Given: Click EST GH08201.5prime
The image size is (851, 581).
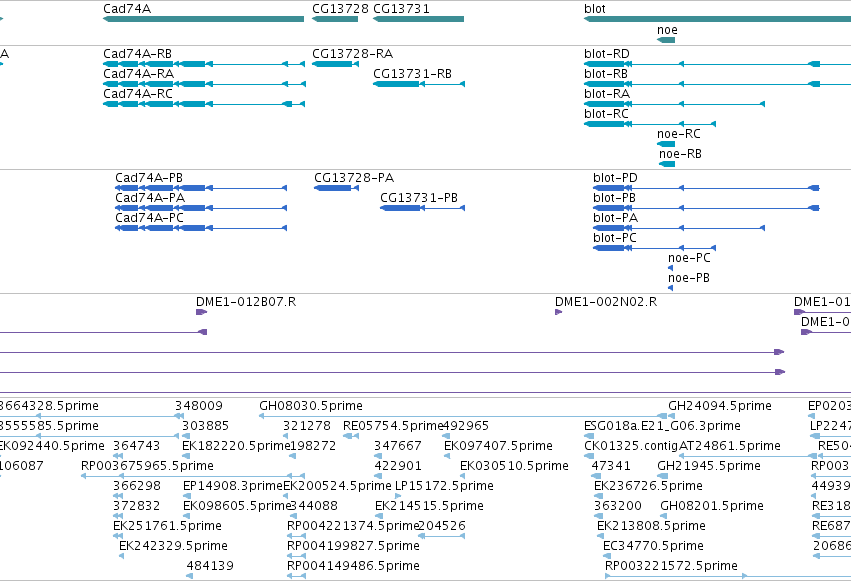Looking at the screenshot, I should (664, 516).
